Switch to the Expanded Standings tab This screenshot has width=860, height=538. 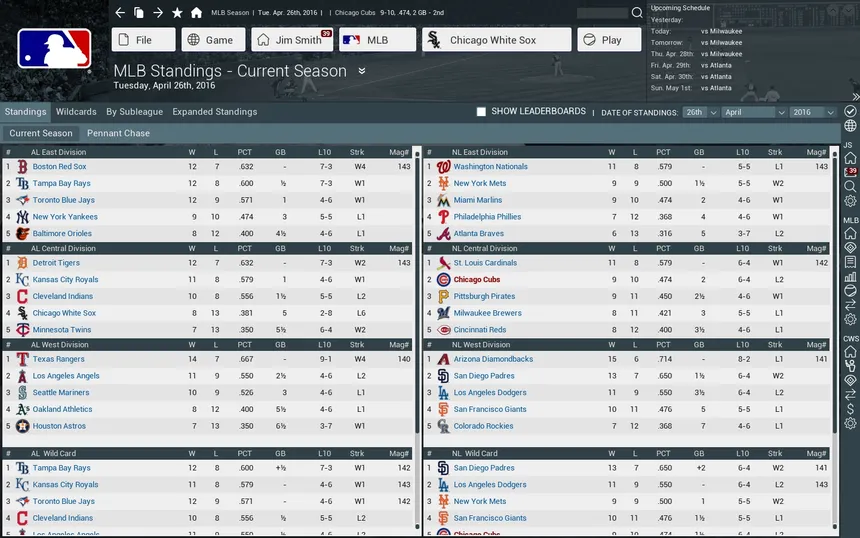(x=214, y=112)
